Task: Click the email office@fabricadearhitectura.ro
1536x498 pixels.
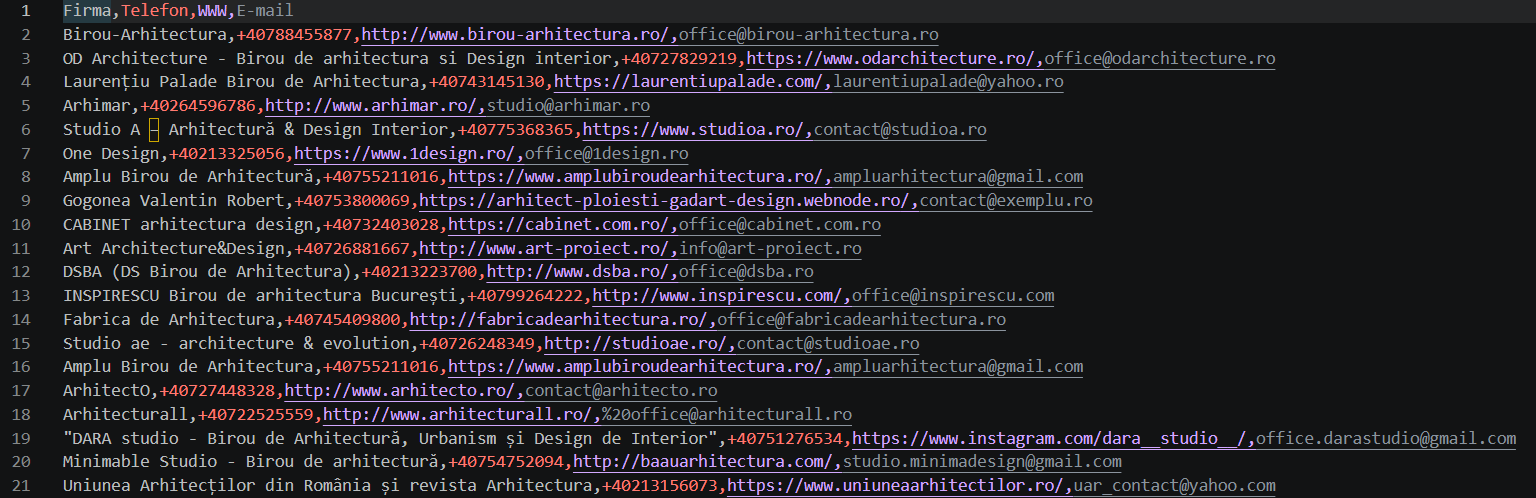Action: click(862, 320)
